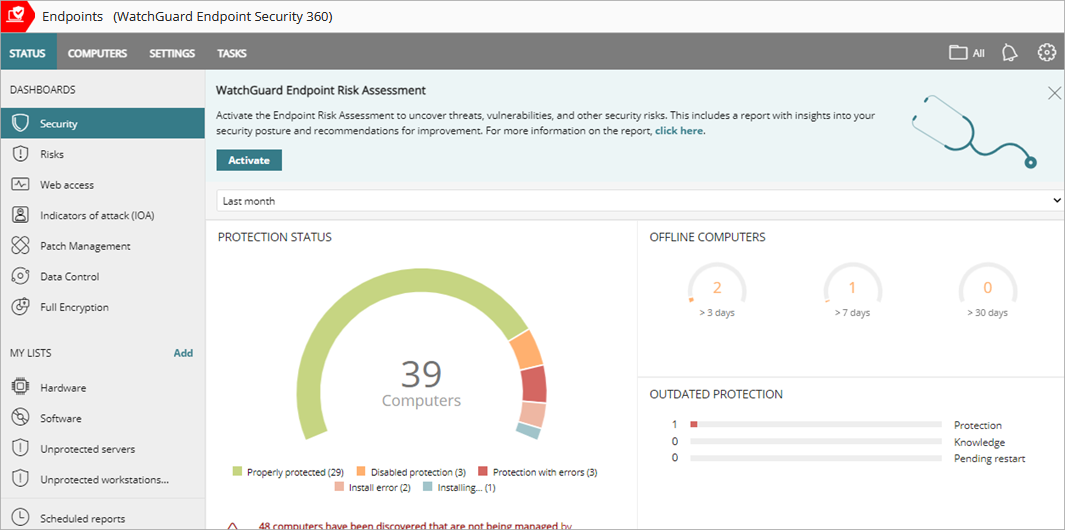Switch to the Tasks tab

click(x=232, y=53)
